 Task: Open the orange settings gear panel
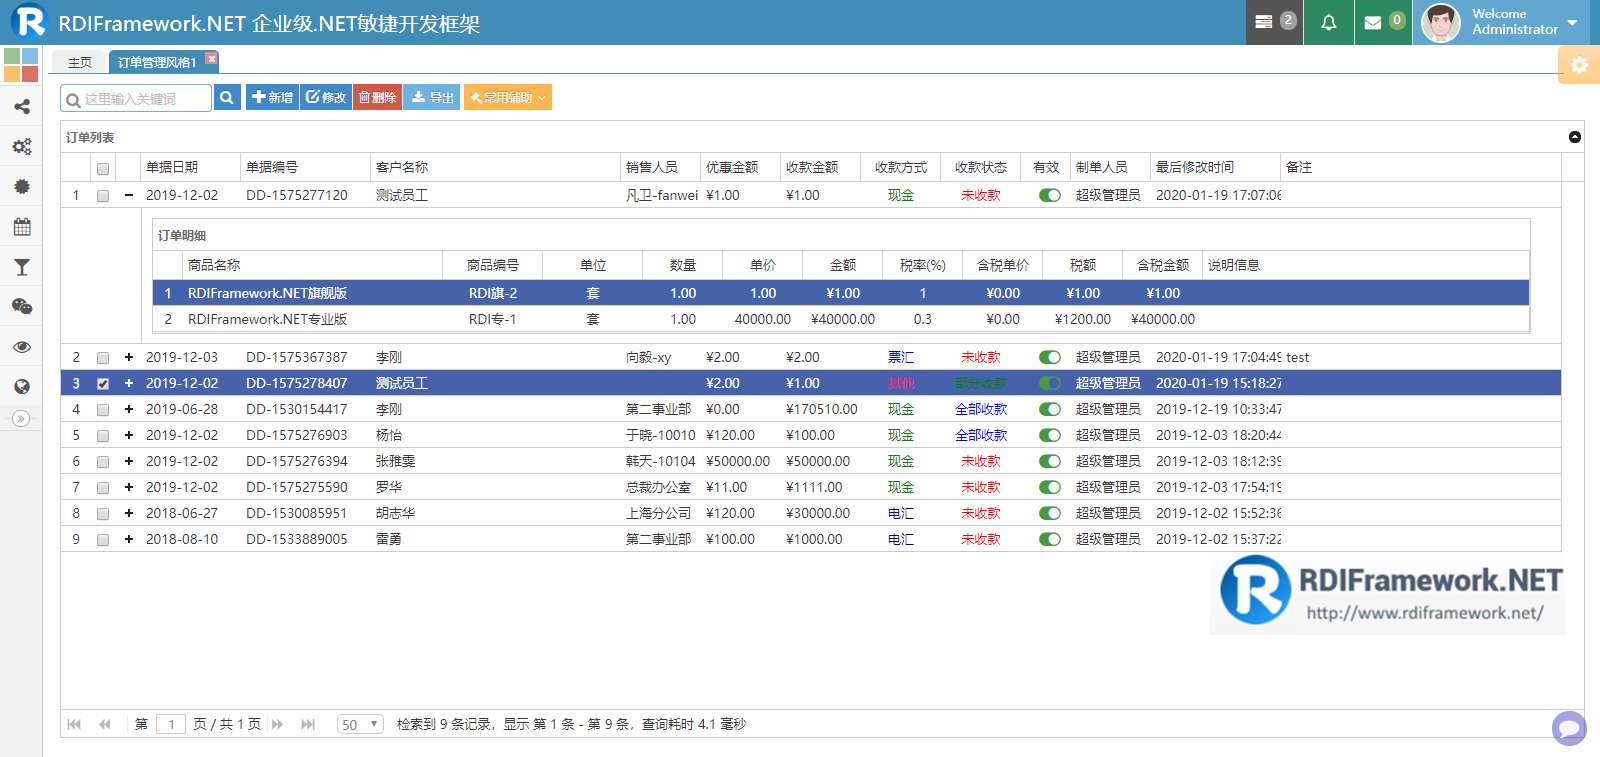point(1579,65)
